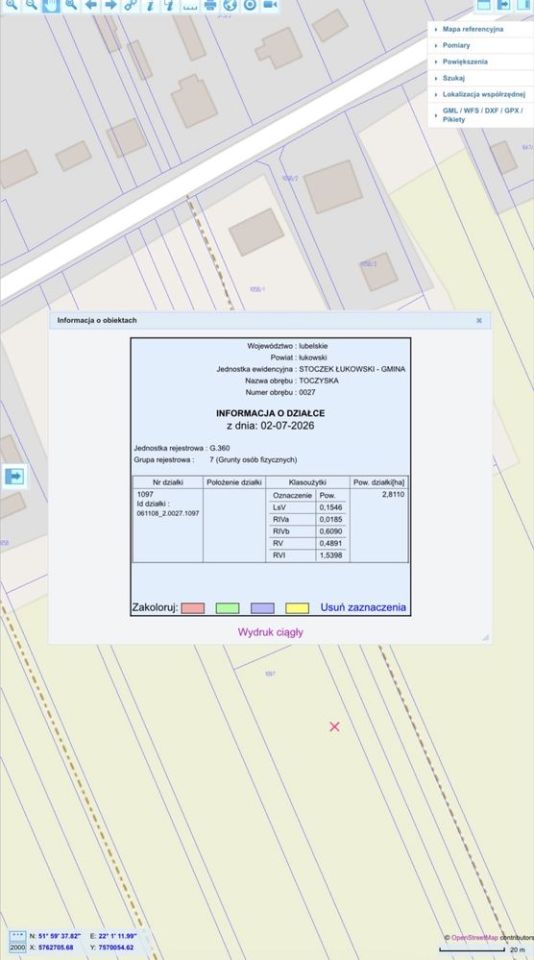Expand the Mapa referencyjna section
Screen dimensions: 534x960
[473, 29]
